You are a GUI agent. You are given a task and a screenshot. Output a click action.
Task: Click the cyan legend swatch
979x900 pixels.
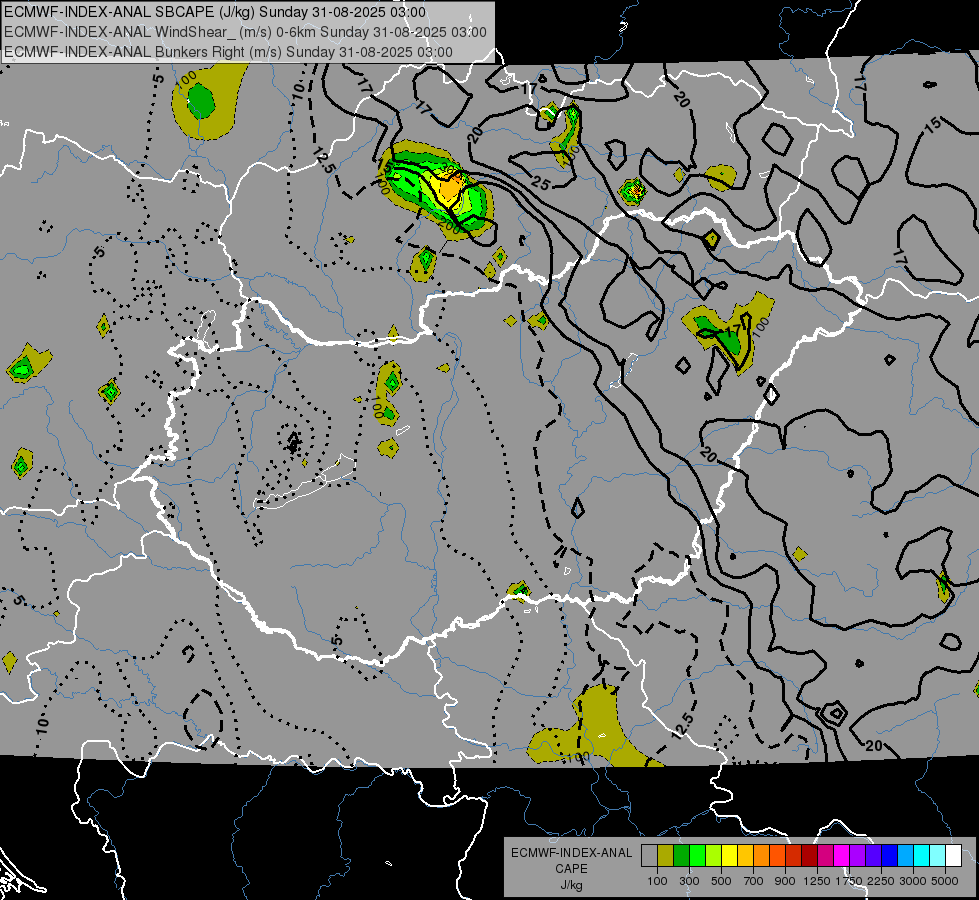click(x=922, y=855)
